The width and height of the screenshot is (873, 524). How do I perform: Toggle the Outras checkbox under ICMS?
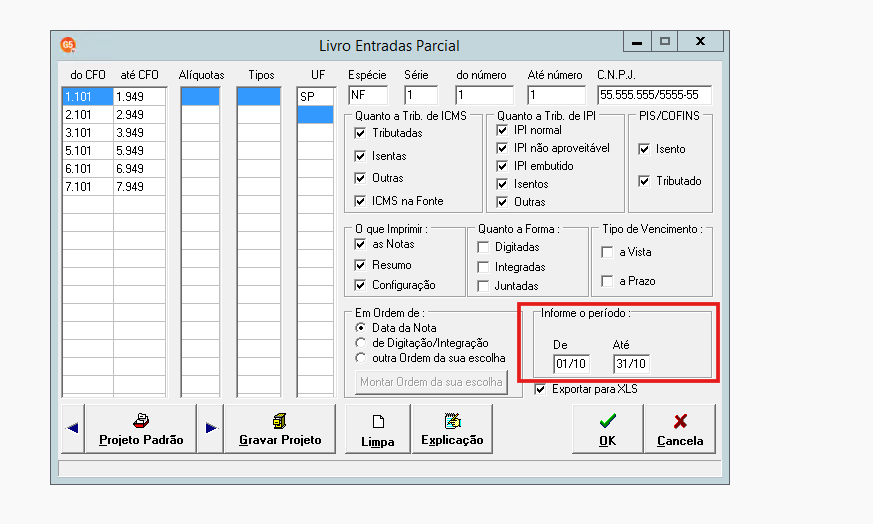(x=360, y=178)
